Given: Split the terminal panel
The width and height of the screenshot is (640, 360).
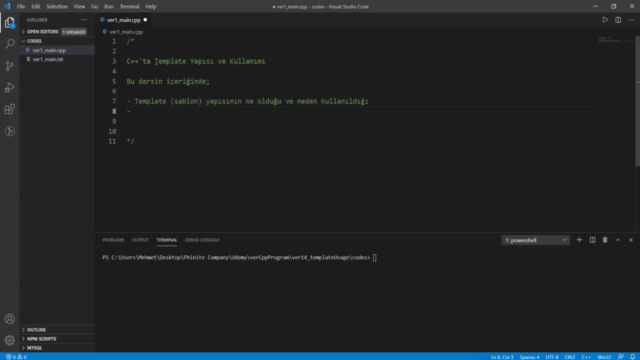Looking at the screenshot, I should click(592, 240).
